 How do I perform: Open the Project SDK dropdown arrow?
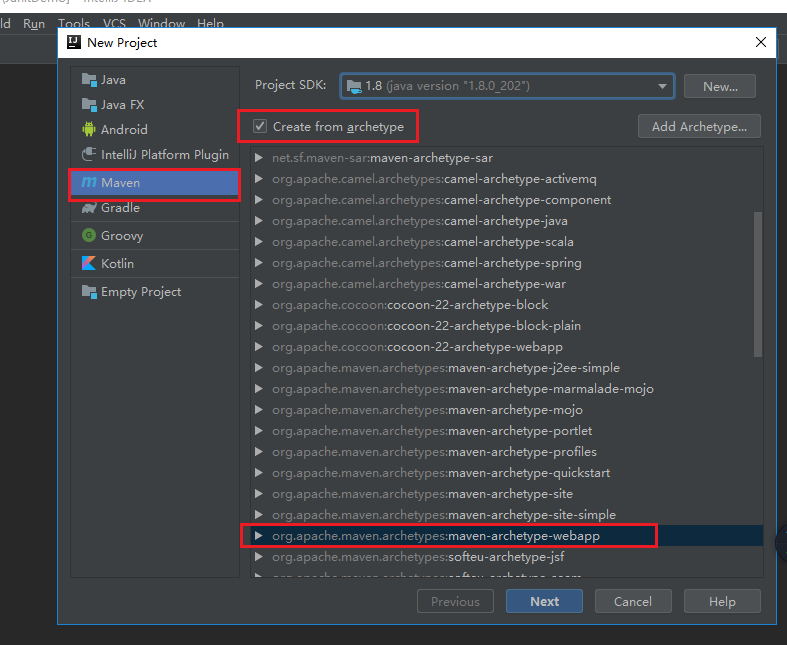(x=662, y=86)
